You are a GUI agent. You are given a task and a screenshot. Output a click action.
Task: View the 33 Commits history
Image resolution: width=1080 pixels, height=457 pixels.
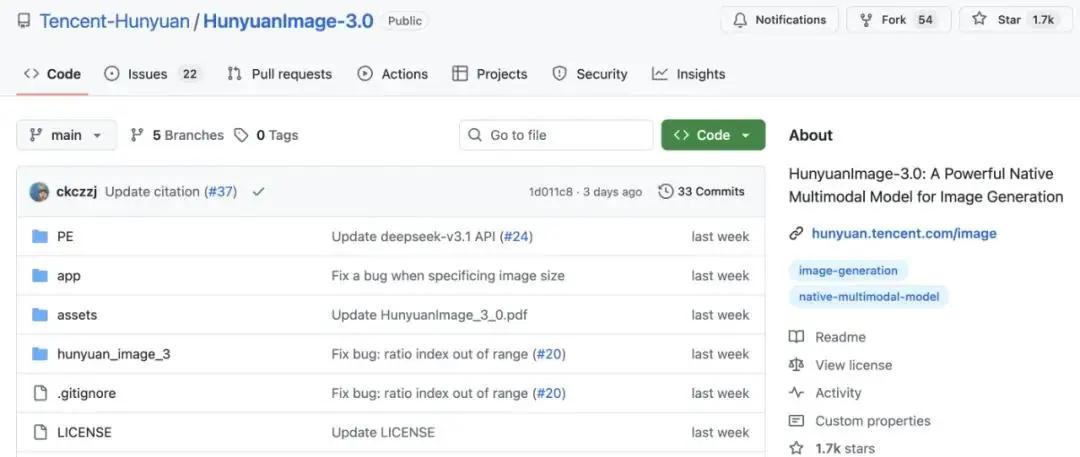pyautogui.click(x=701, y=192)
